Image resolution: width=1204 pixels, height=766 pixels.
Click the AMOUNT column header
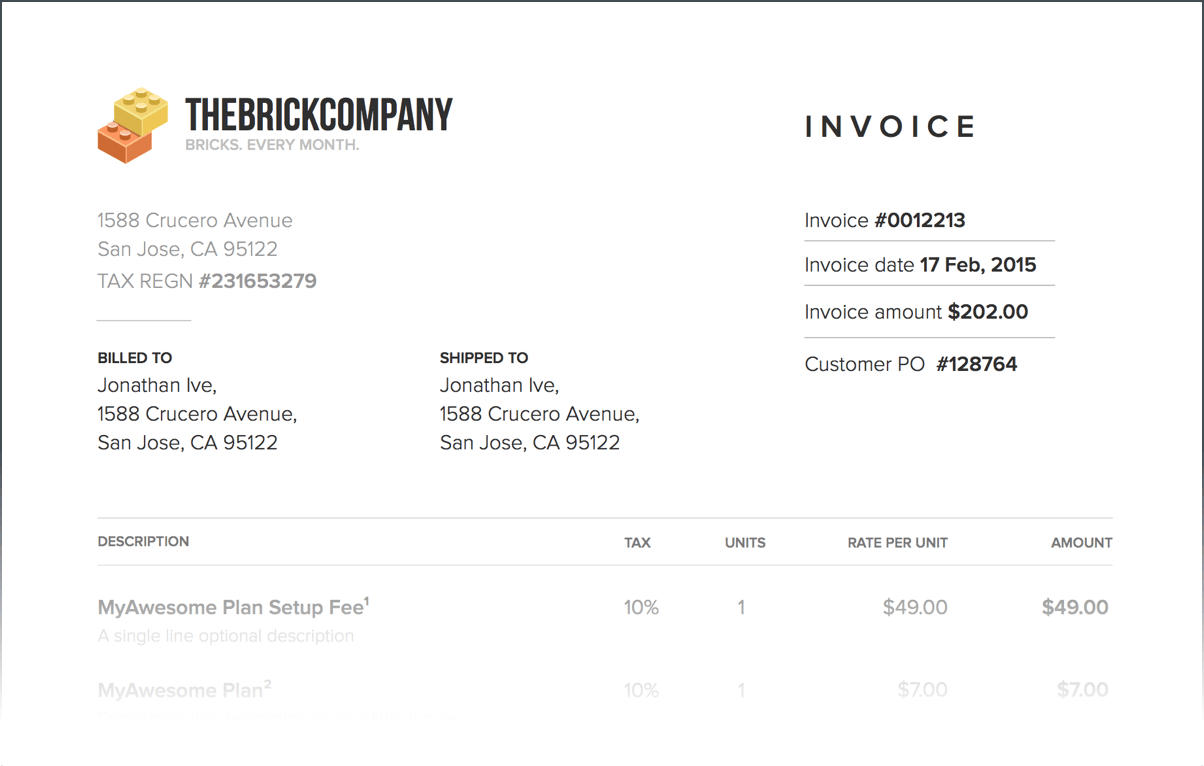point(1081,543)
